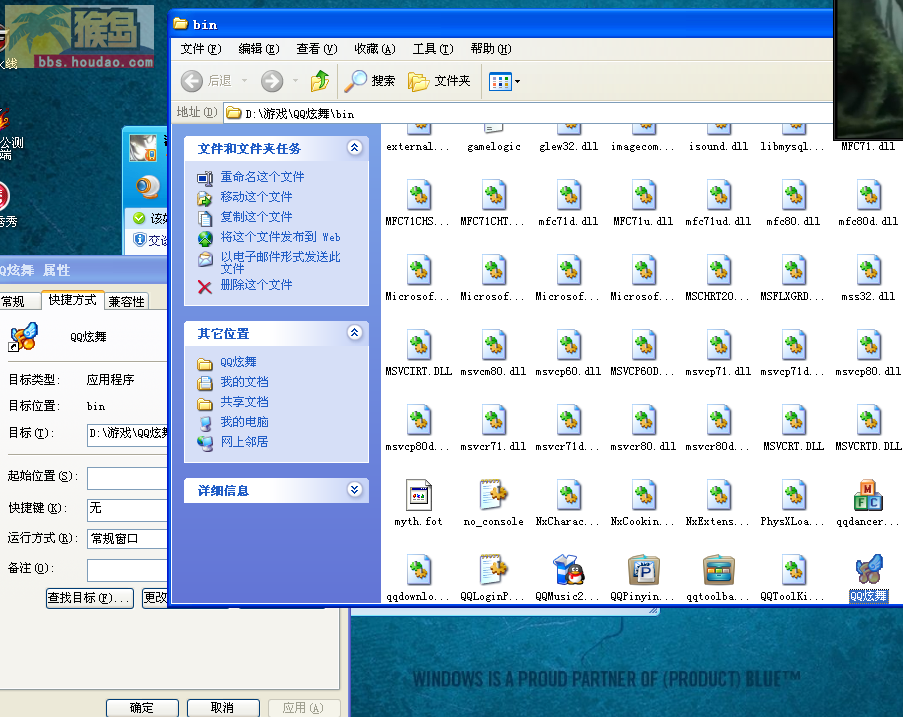Go up one folder level icon
Image resolution: width=903 pixels, height=717 pixels.
320,81
